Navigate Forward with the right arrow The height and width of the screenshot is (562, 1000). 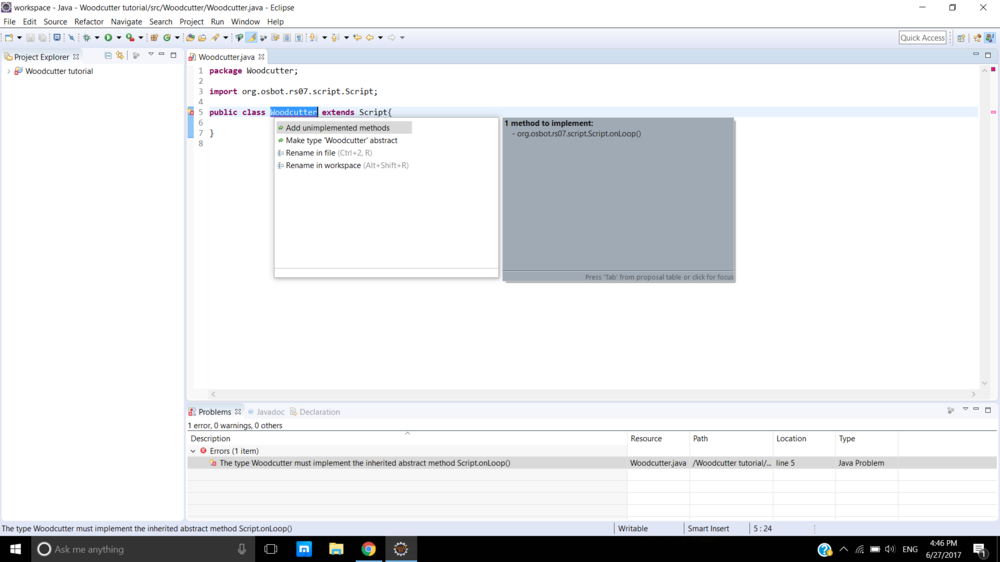392,38
